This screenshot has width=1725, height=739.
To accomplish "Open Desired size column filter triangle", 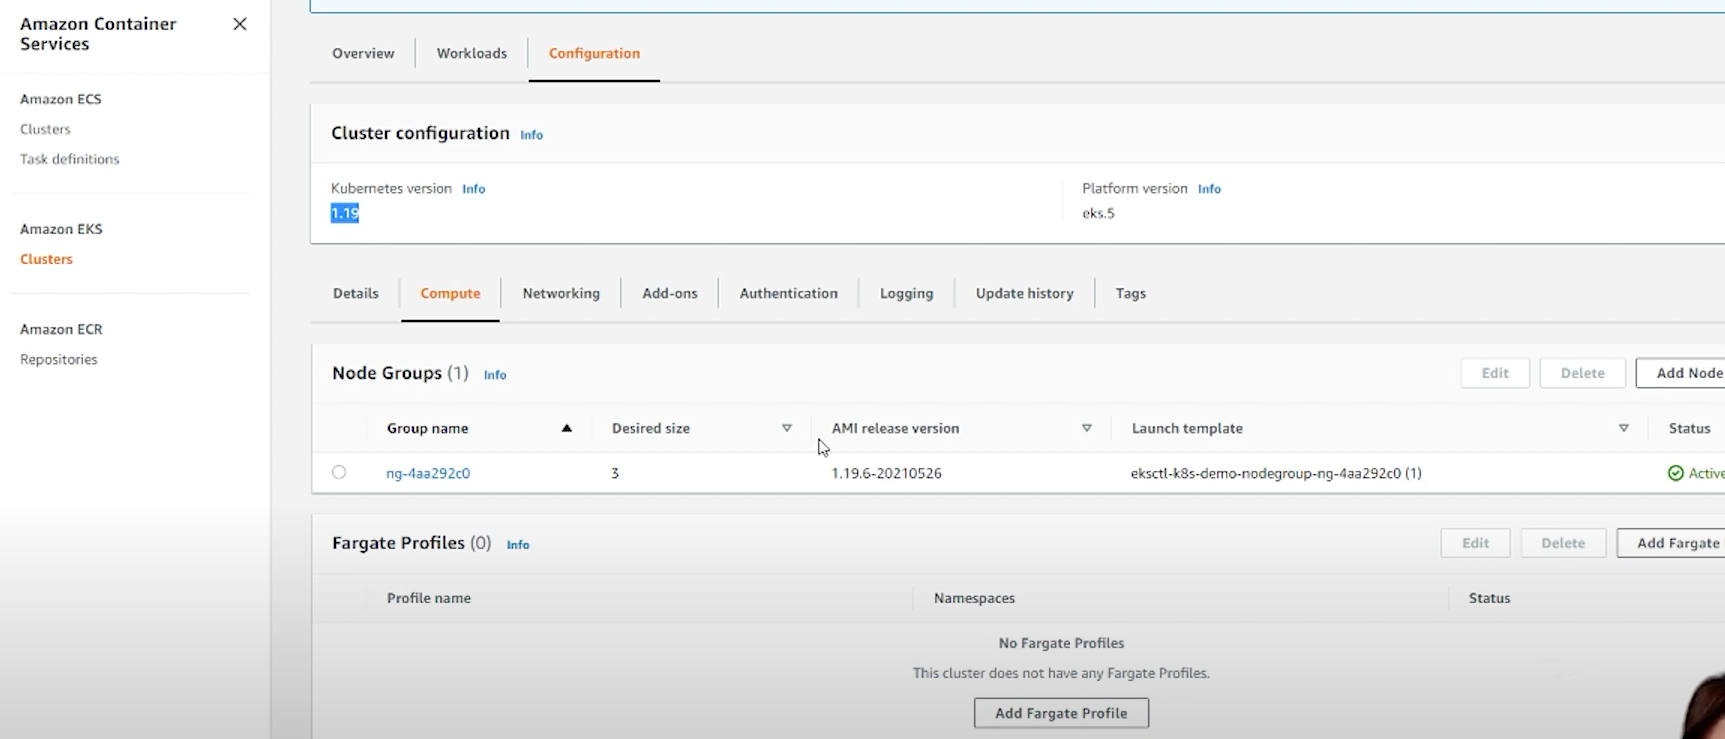I will tap(787, 428).
